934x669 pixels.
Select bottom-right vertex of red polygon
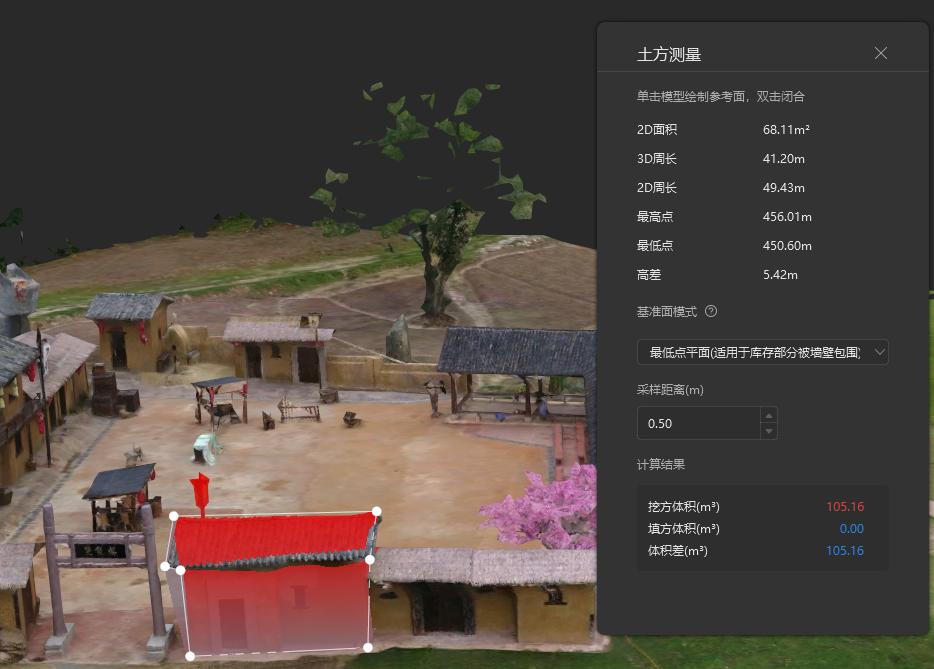click(x=368, y=647)
